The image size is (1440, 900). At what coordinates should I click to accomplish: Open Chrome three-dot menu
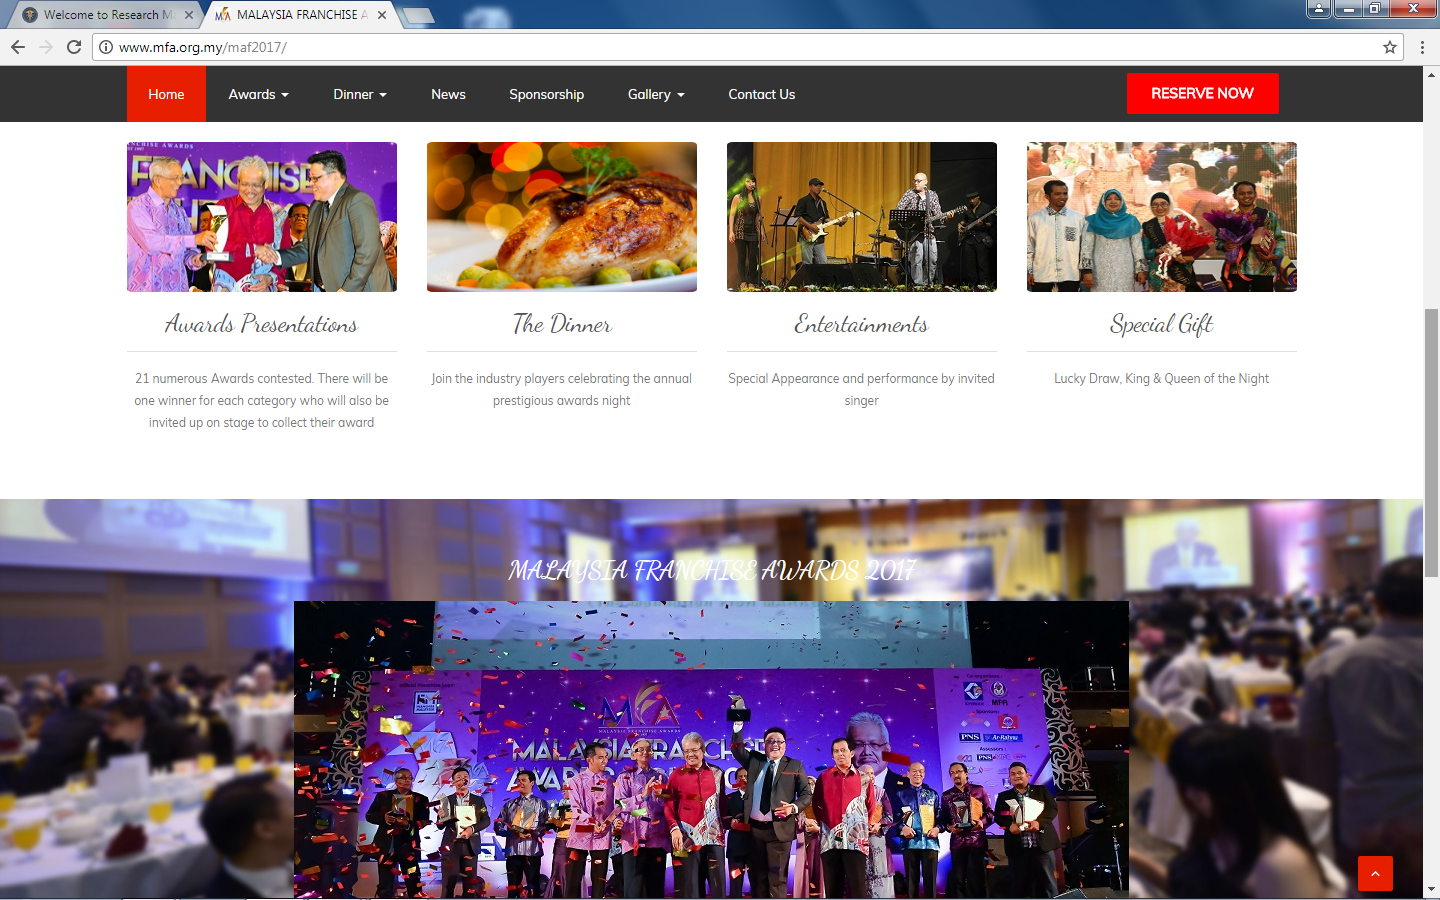[x=1422, y=47]
